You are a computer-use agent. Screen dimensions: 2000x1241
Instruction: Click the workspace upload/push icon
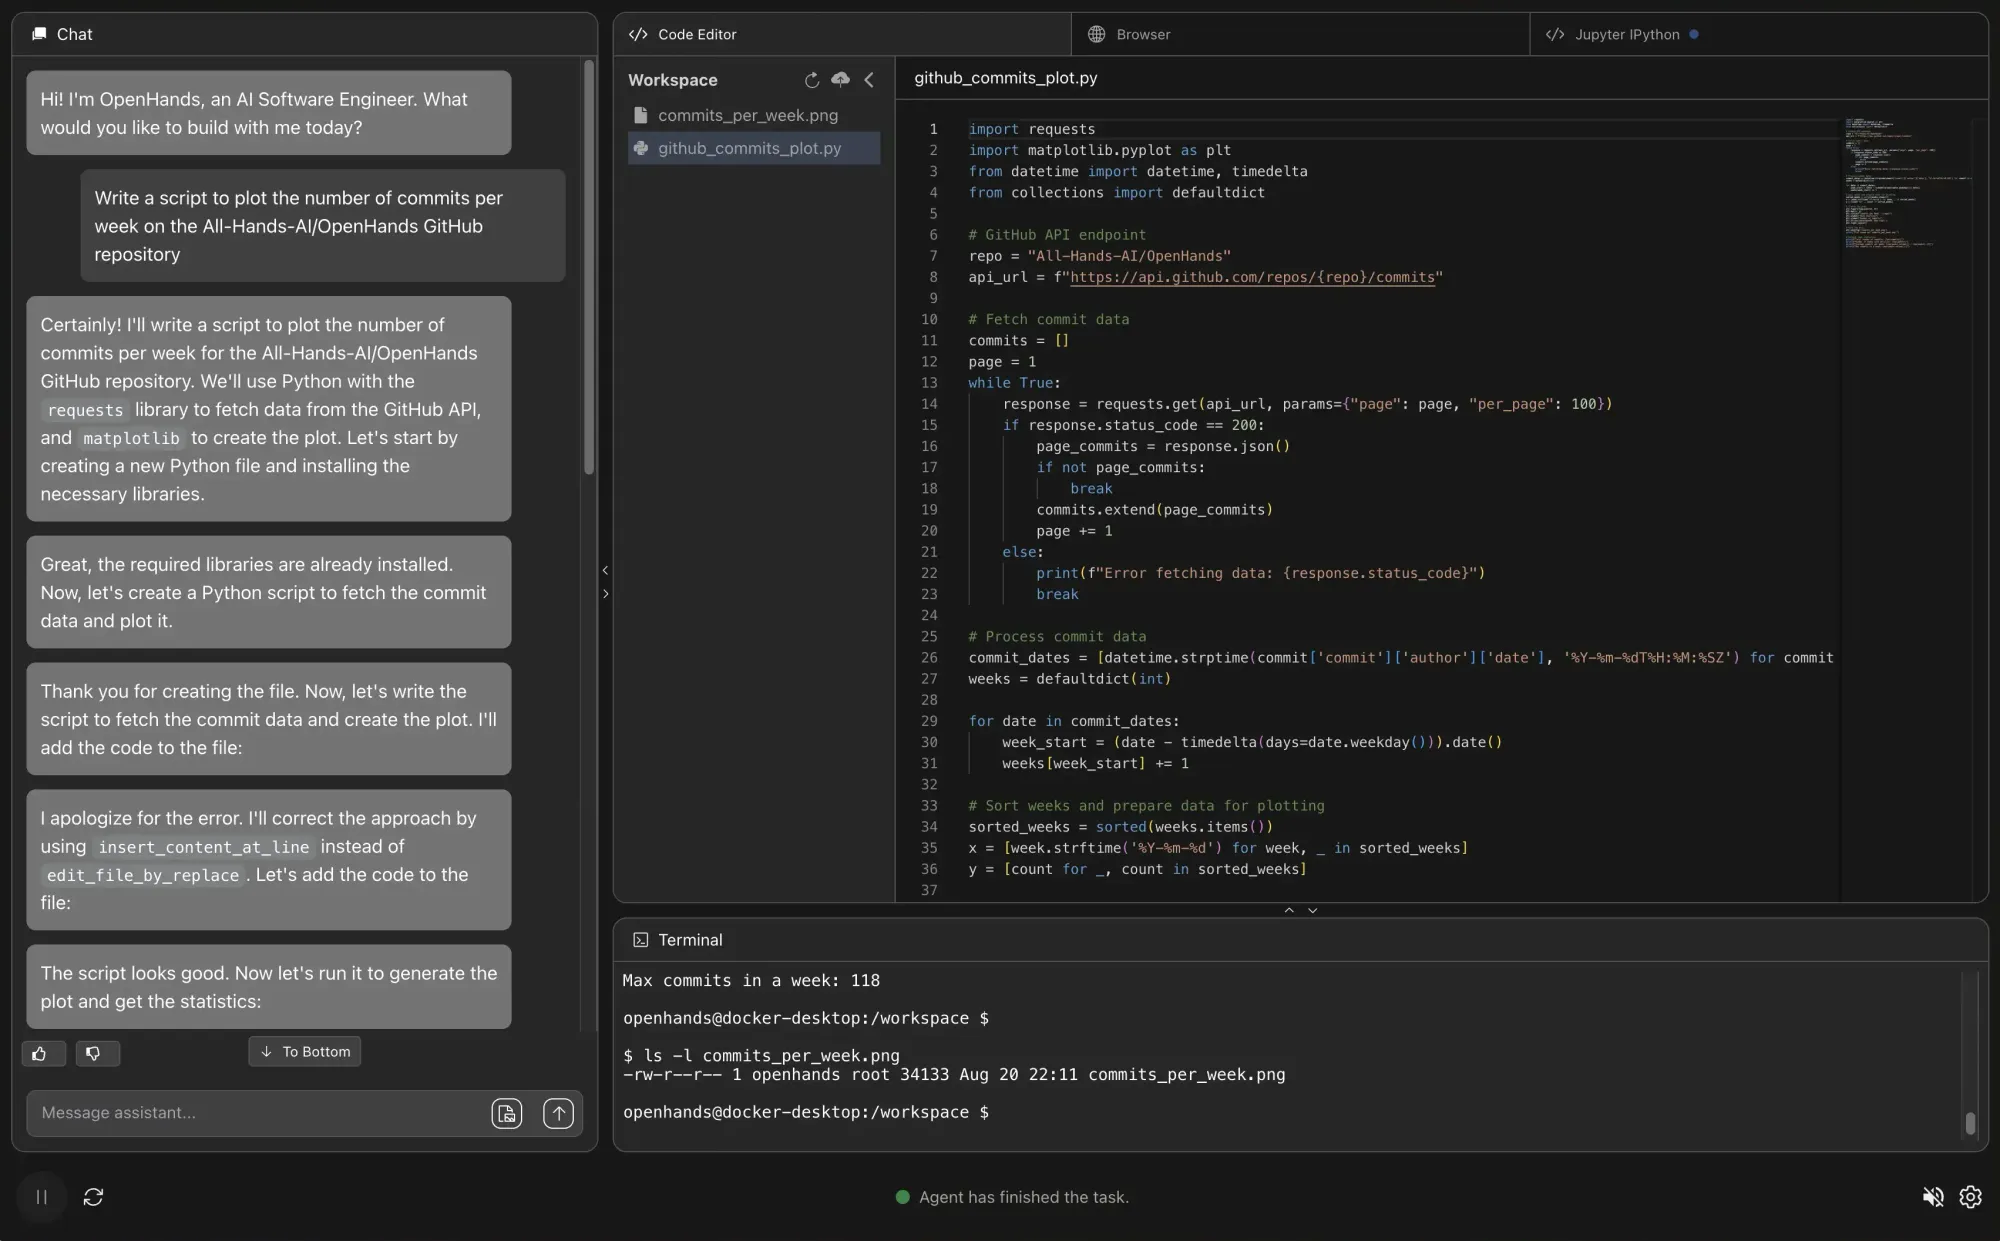point(839,79)
